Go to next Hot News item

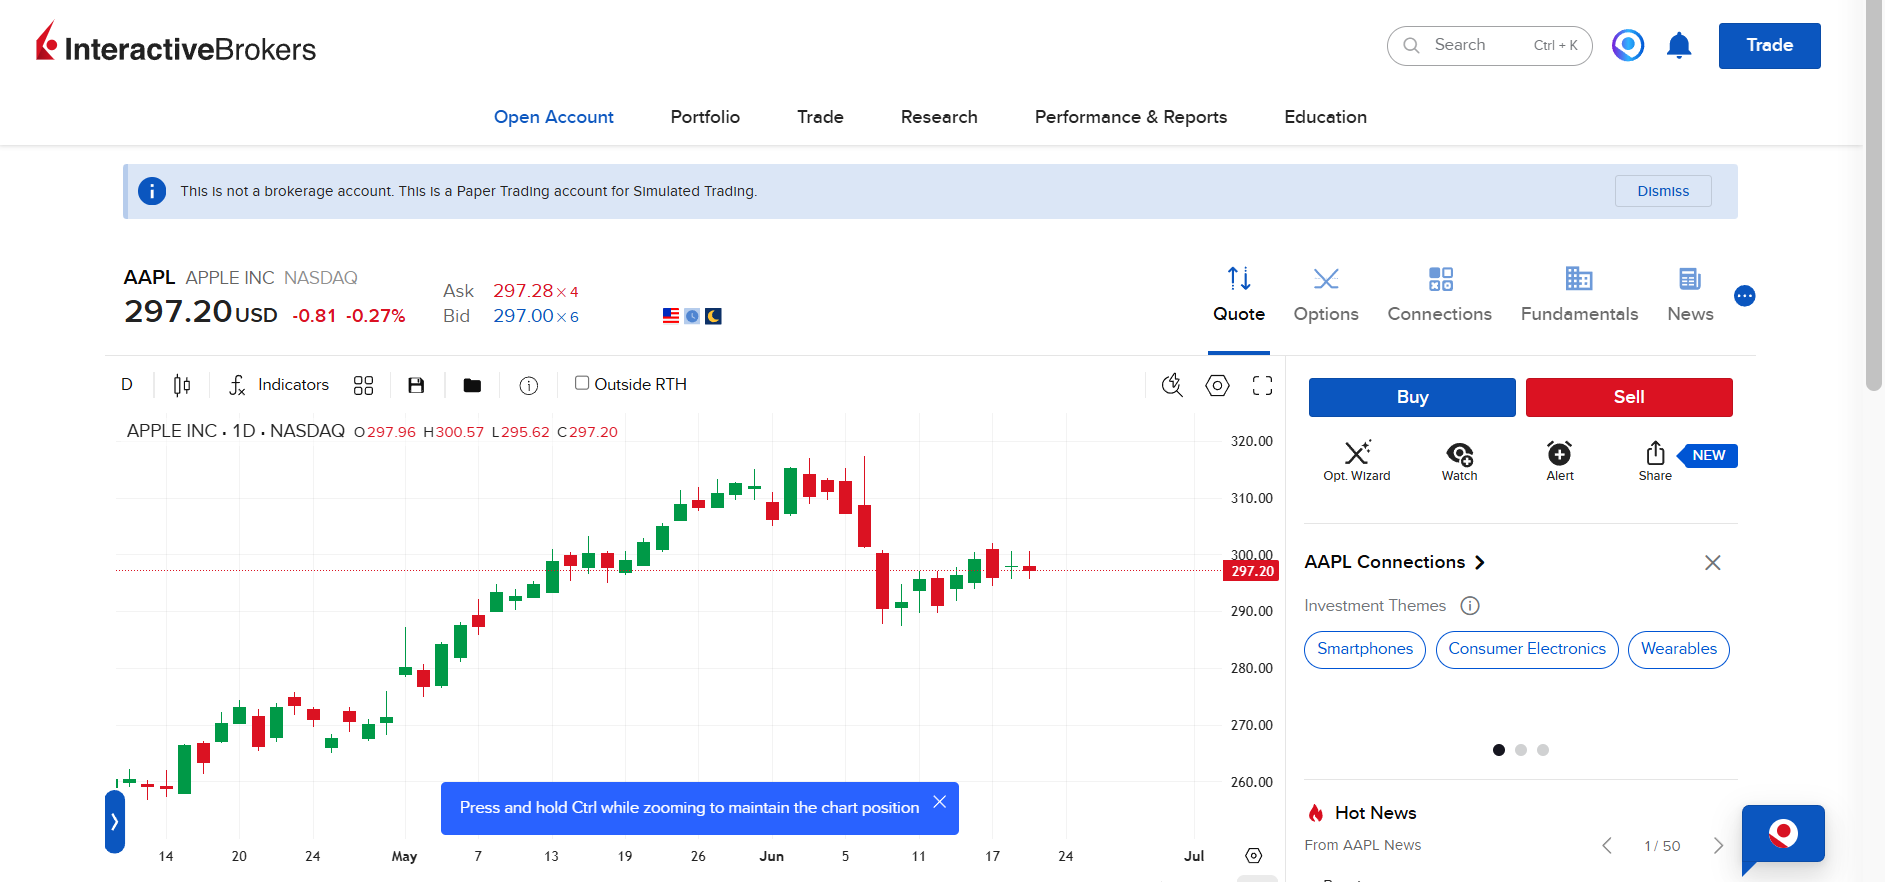pos(1718,846)
